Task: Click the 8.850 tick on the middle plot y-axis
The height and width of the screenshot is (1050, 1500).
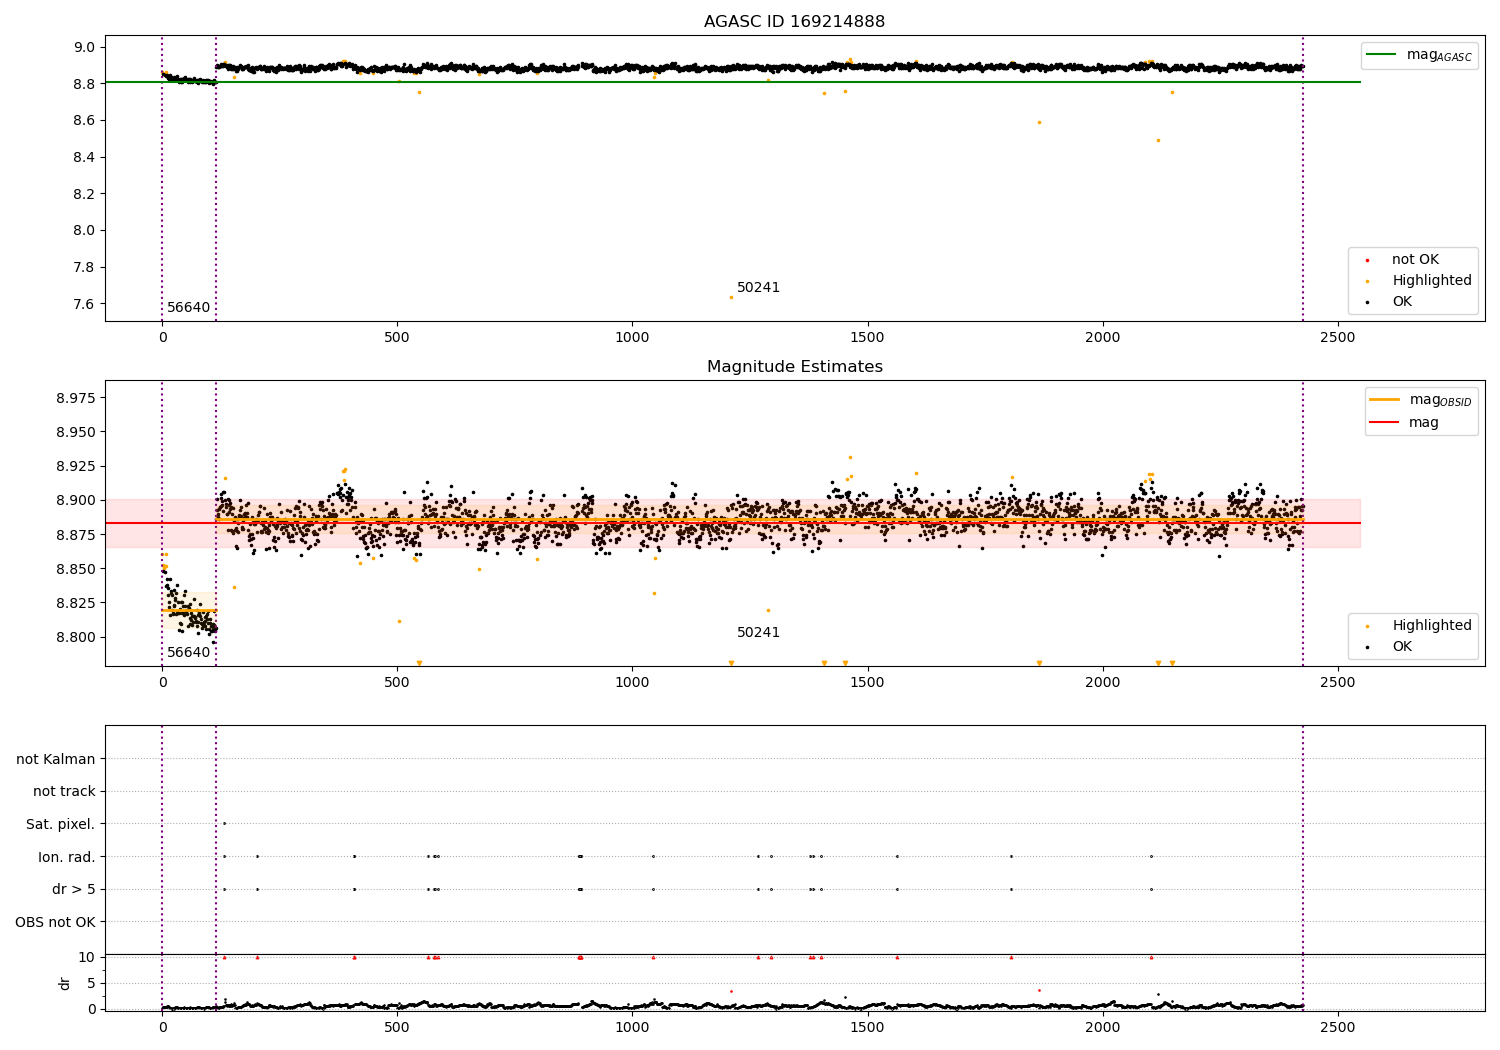Action: [x=76, y=569]
